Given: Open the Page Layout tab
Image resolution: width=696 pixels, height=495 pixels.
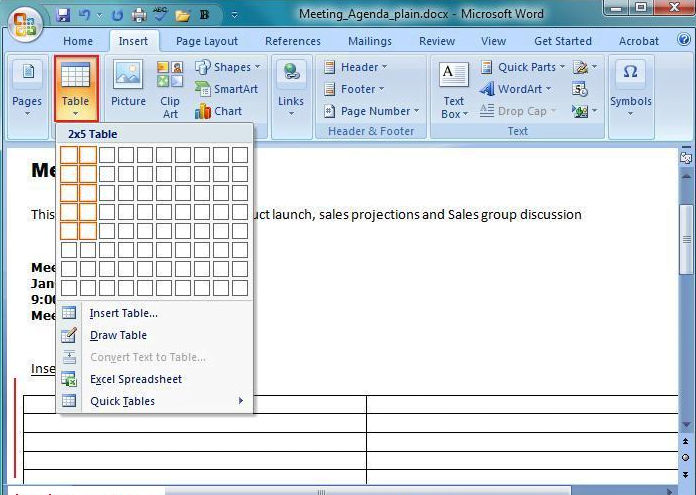Looking at the screenshot, I should (207, 41).
